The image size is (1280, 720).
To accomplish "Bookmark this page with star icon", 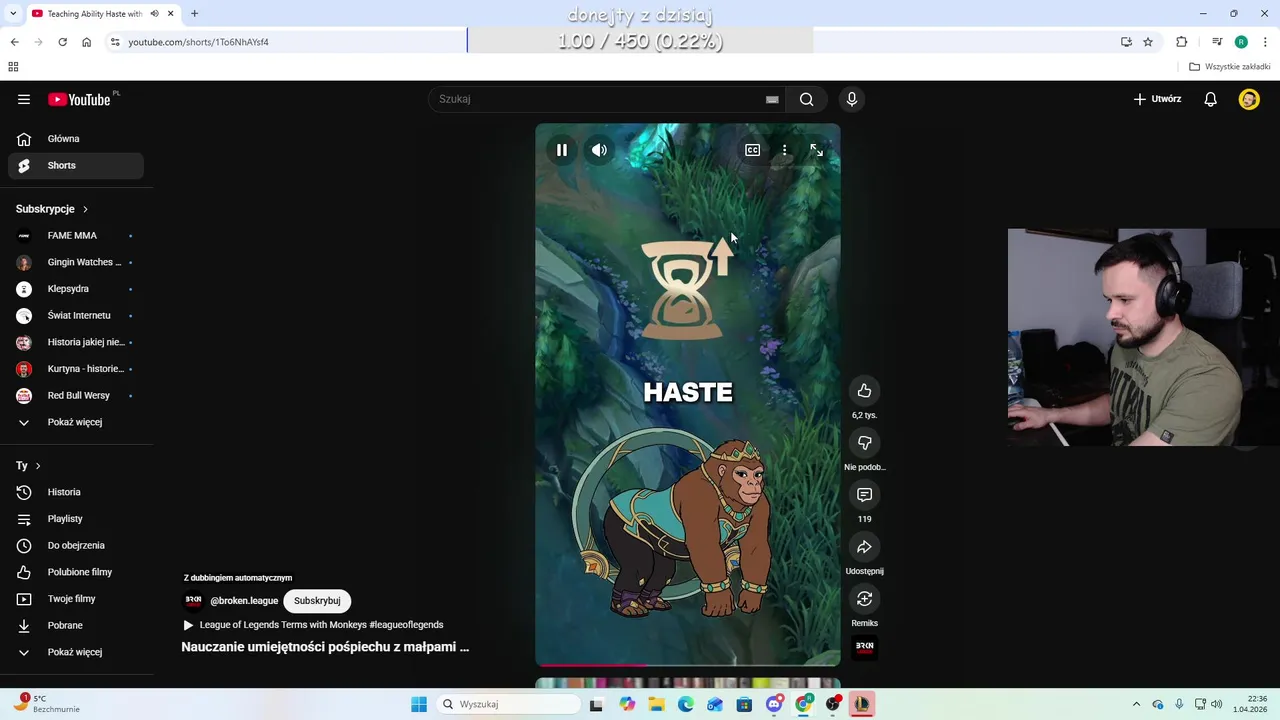I will click(1148, 42).
